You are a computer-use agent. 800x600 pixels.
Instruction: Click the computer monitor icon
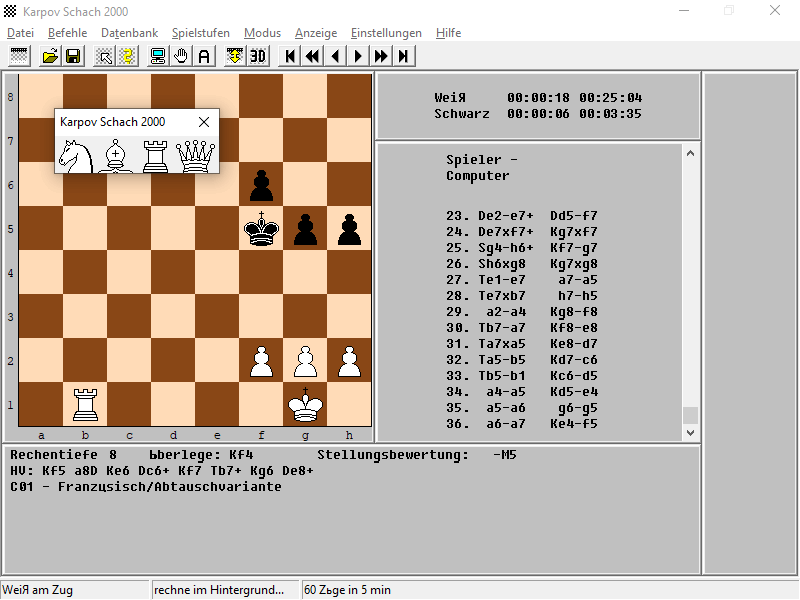(x=158, y=56)
